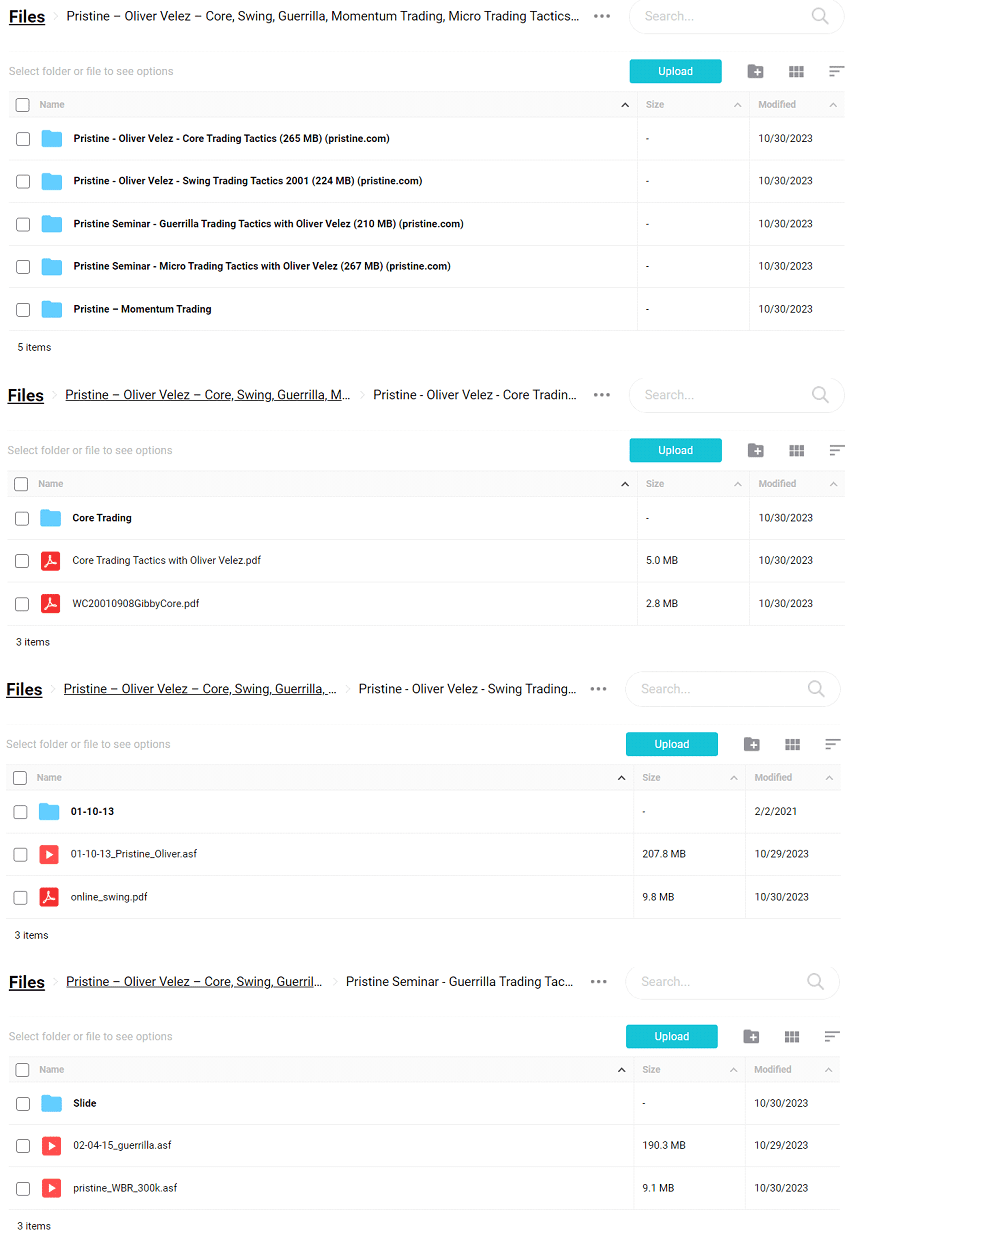Check box for Core Trading Tactics (265 MB) folder
This screenshot has height=1259, width=983.
pyautogui.click(x=23, y=139)
